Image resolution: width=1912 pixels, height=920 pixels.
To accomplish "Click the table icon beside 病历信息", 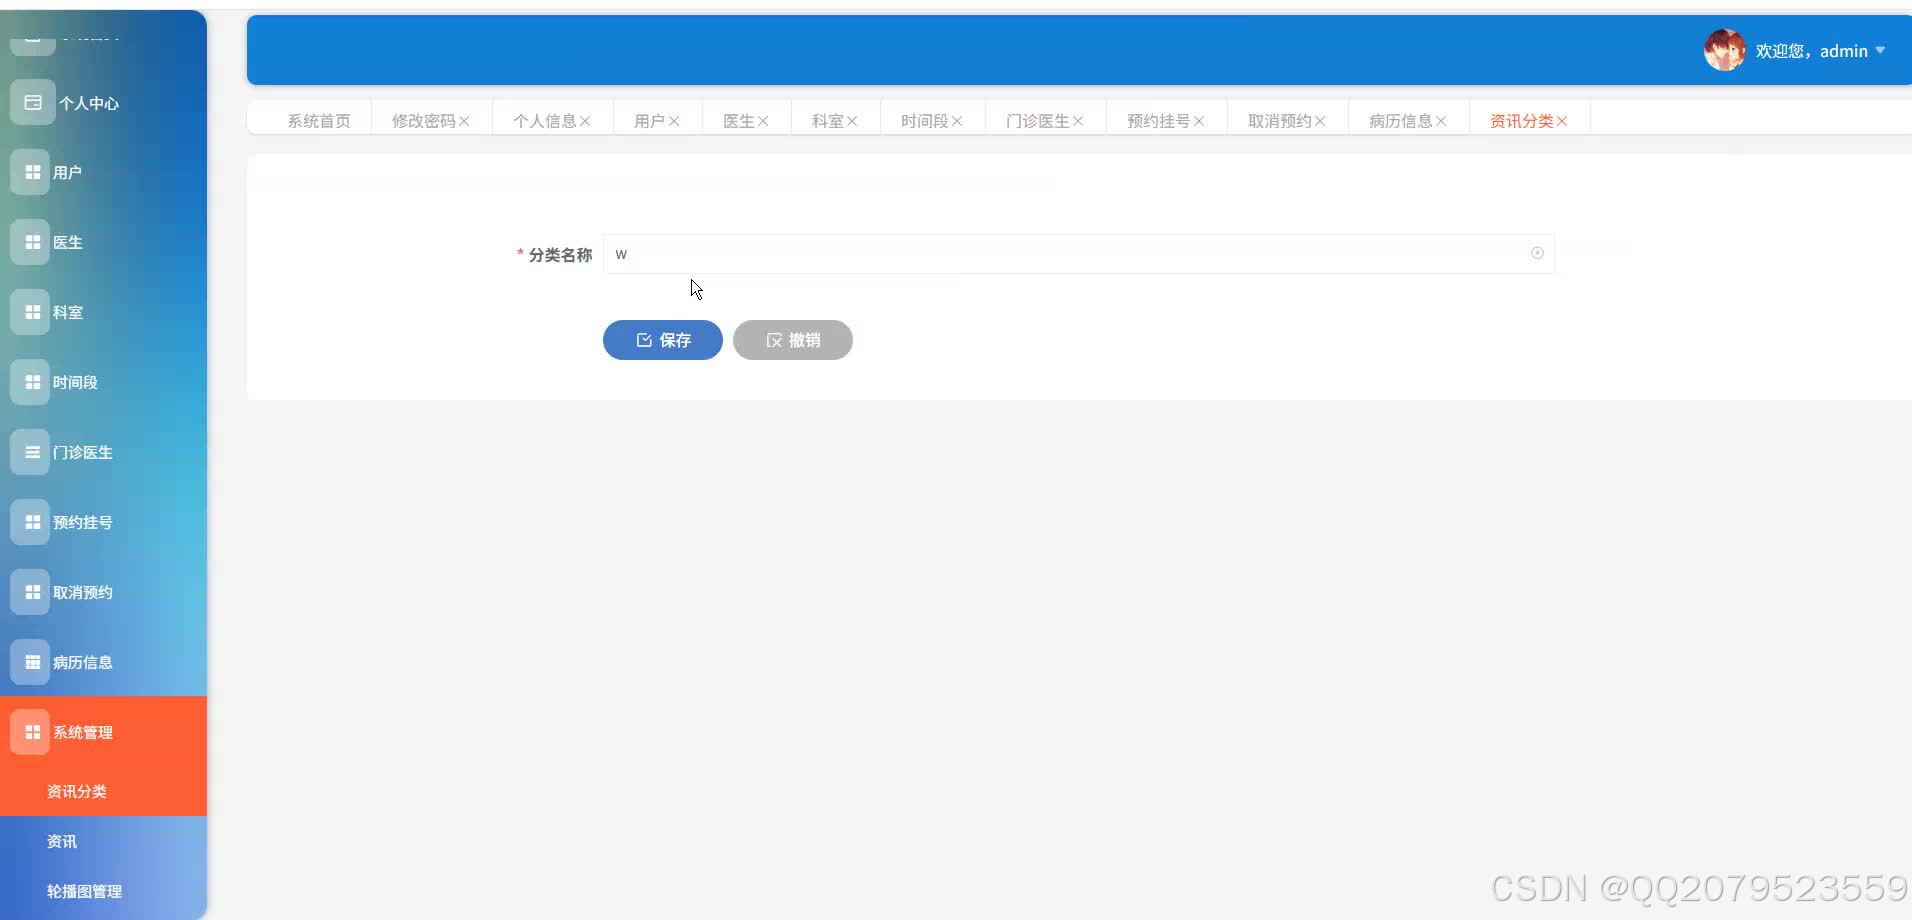I will point(32,662).
